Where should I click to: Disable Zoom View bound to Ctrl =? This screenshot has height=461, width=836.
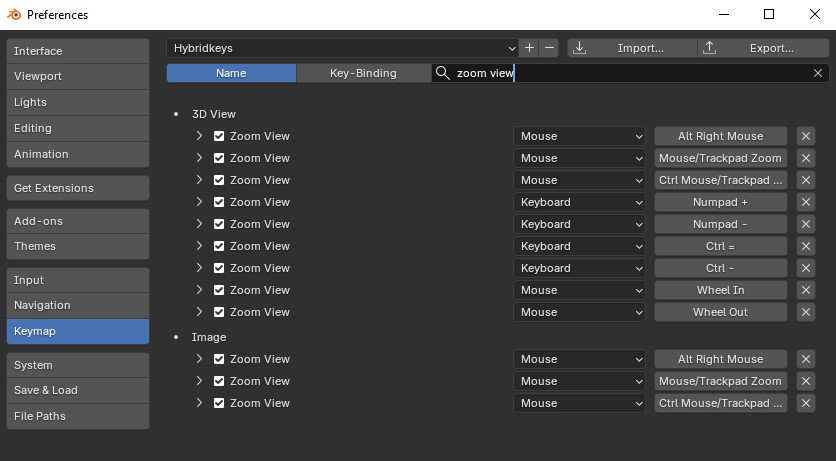pos(219,246)
